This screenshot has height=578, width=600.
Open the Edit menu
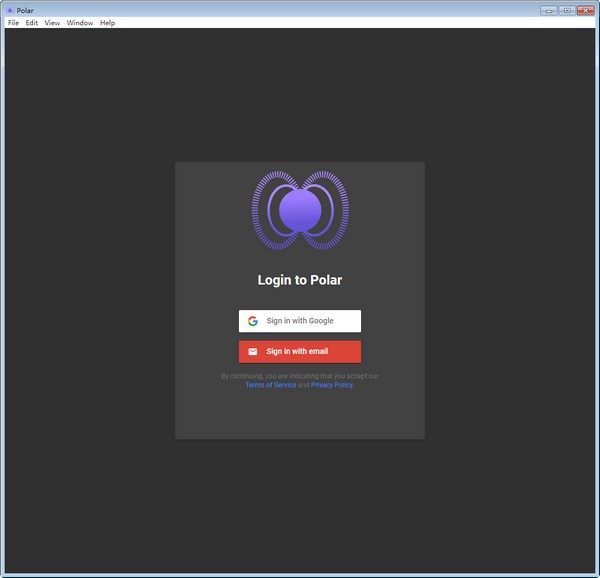tap(32, 23)
